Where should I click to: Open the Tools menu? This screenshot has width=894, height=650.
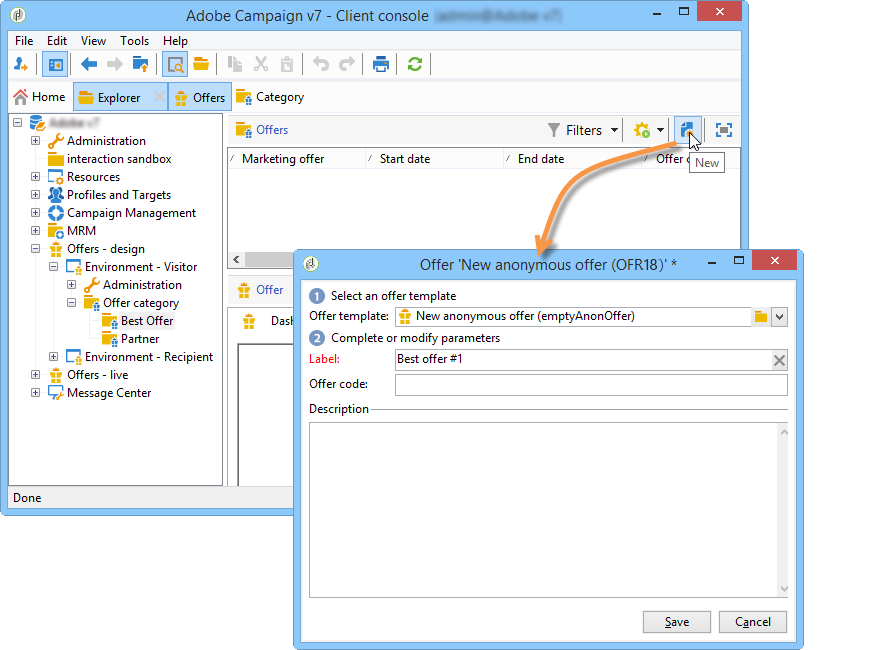[134, 40]
